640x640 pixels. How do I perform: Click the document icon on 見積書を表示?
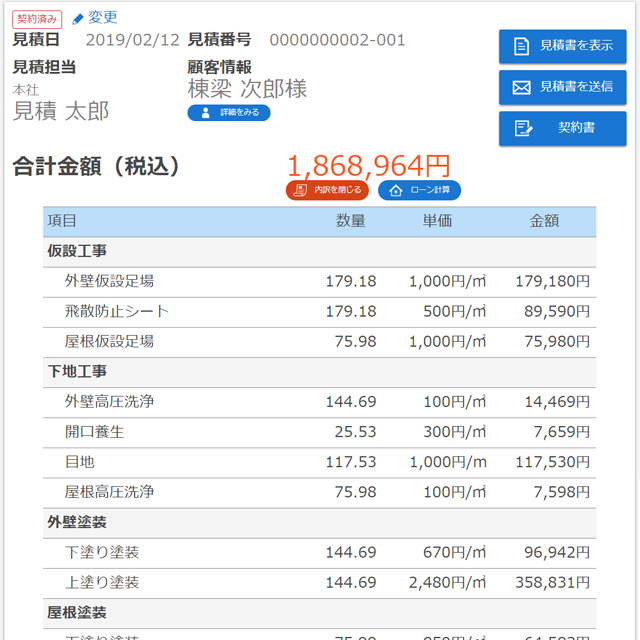521,46
